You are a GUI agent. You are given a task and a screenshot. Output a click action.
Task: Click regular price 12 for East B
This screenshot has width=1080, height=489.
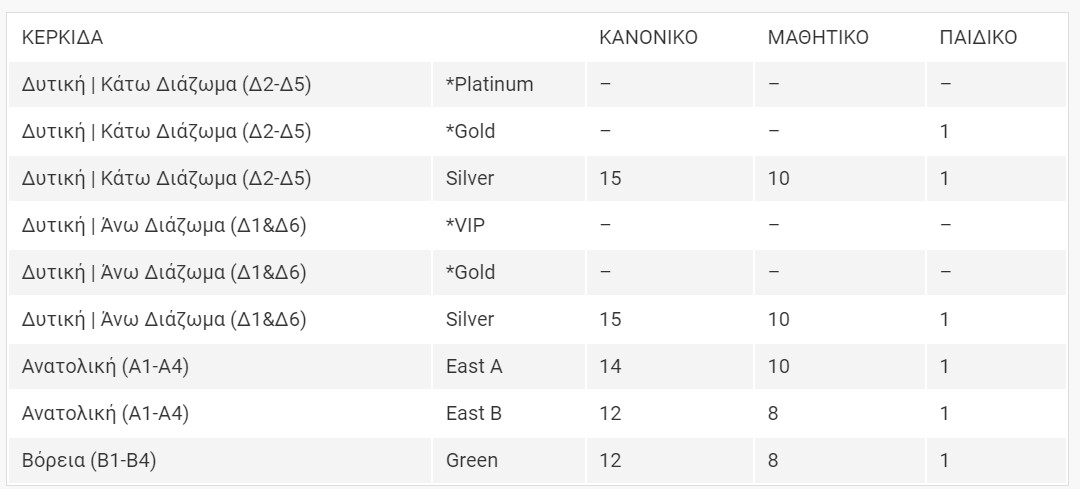pos(610,413)
